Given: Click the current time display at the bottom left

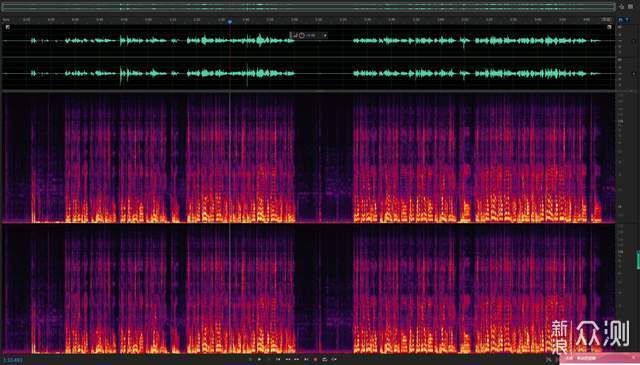Looking at the screenshot, I should (x=13, y=361).
